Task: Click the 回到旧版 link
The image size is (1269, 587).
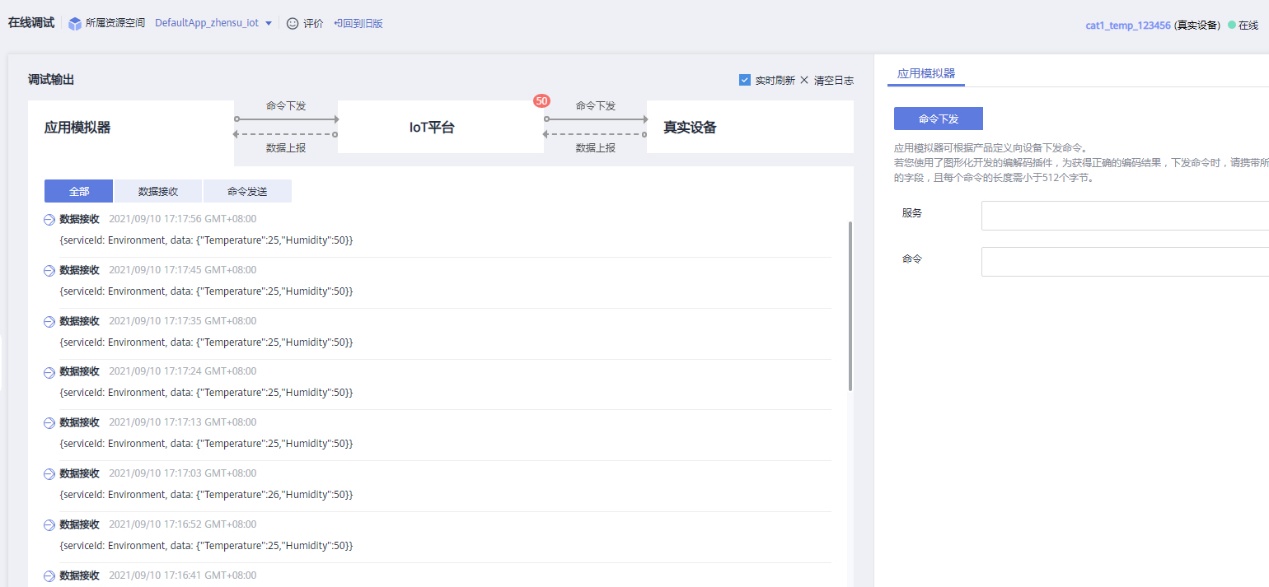Action: pyautogui.click(x=358, y=24)
